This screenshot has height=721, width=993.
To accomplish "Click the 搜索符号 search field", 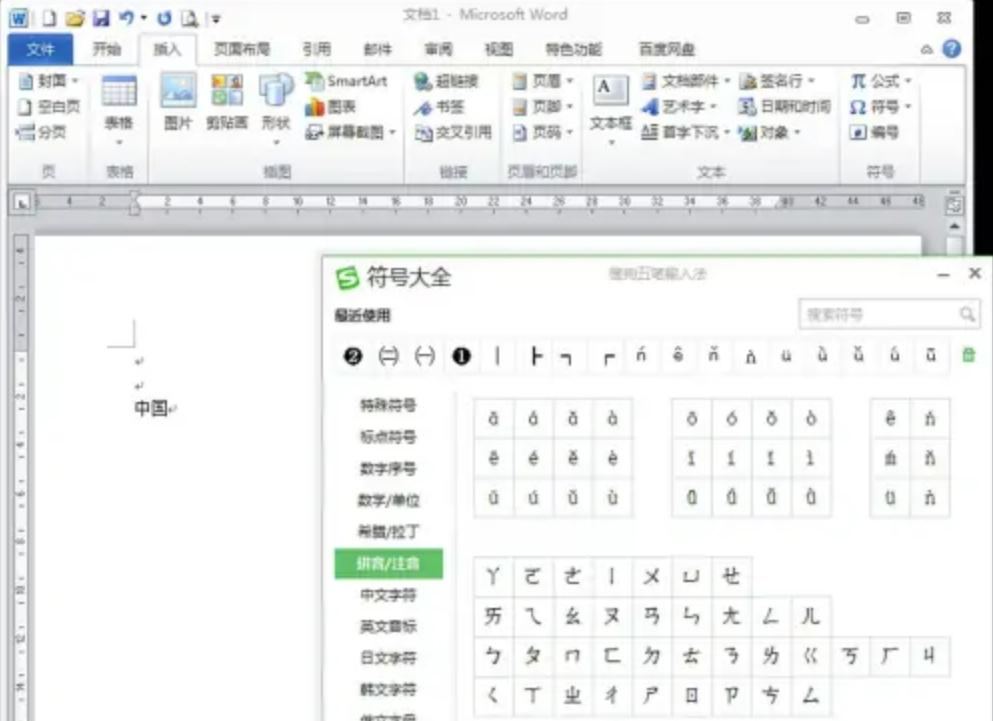I will tap(882, 314).
